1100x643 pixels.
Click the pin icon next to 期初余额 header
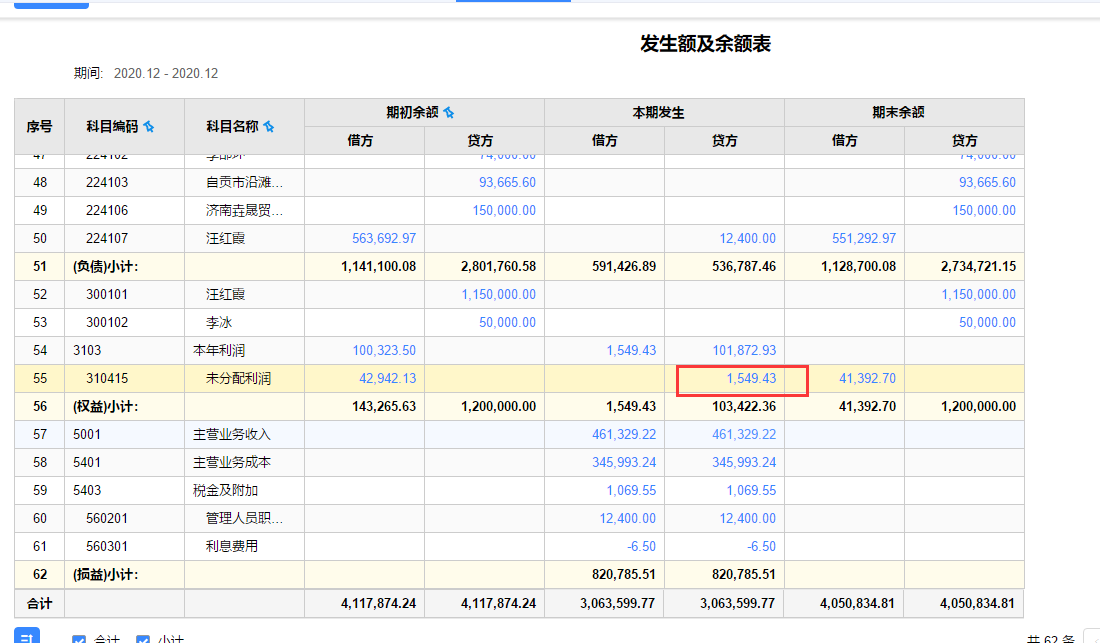[x=449, y=112]
